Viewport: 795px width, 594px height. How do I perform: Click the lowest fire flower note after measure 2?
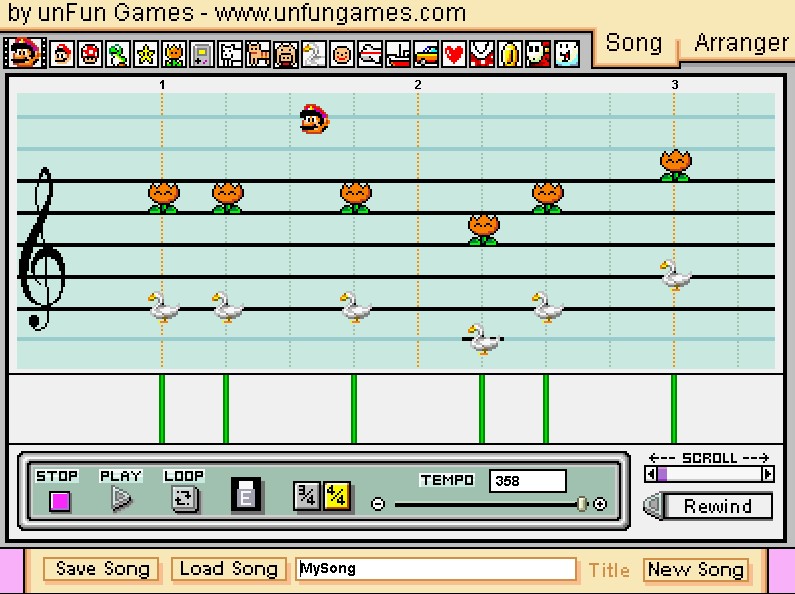tap(484, 229)
